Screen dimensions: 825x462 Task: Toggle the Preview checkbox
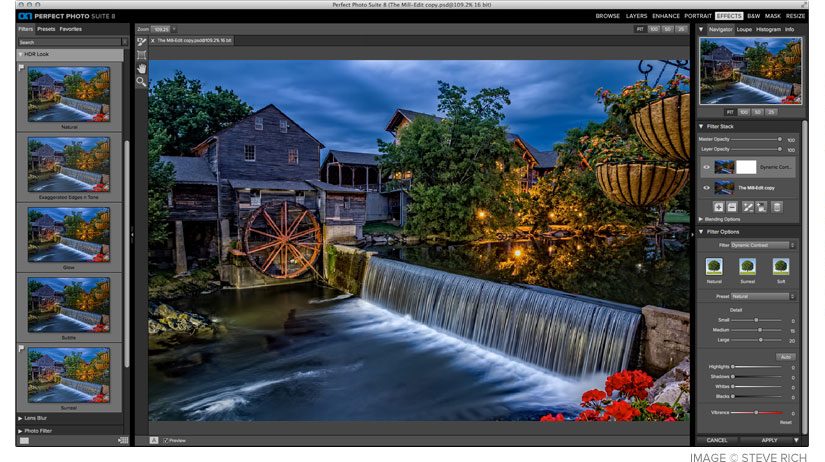click(x=166, y=440)
